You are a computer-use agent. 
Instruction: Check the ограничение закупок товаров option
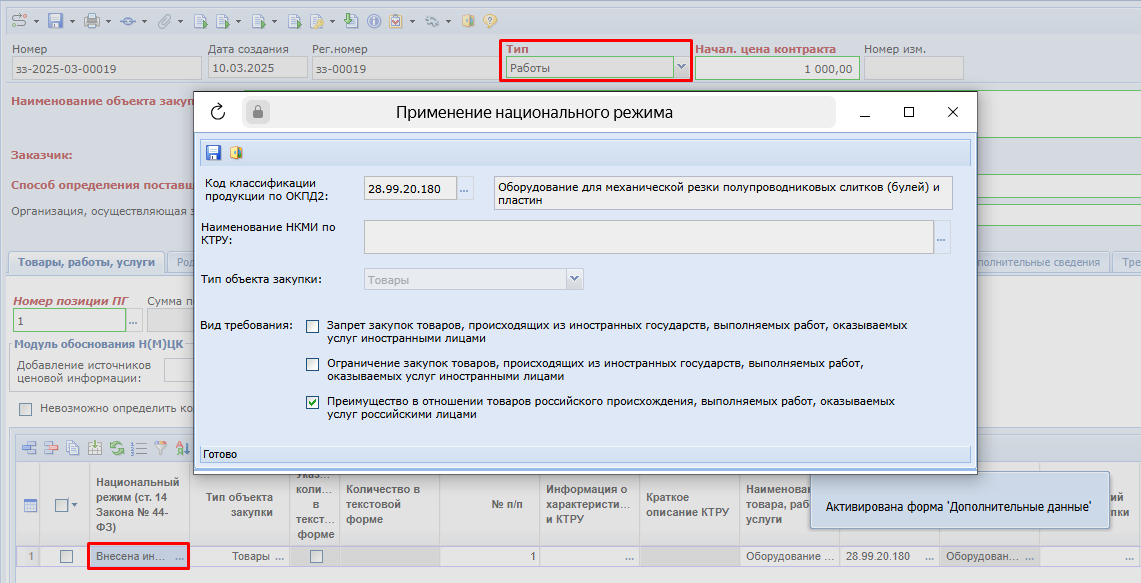tap(312, 364)
